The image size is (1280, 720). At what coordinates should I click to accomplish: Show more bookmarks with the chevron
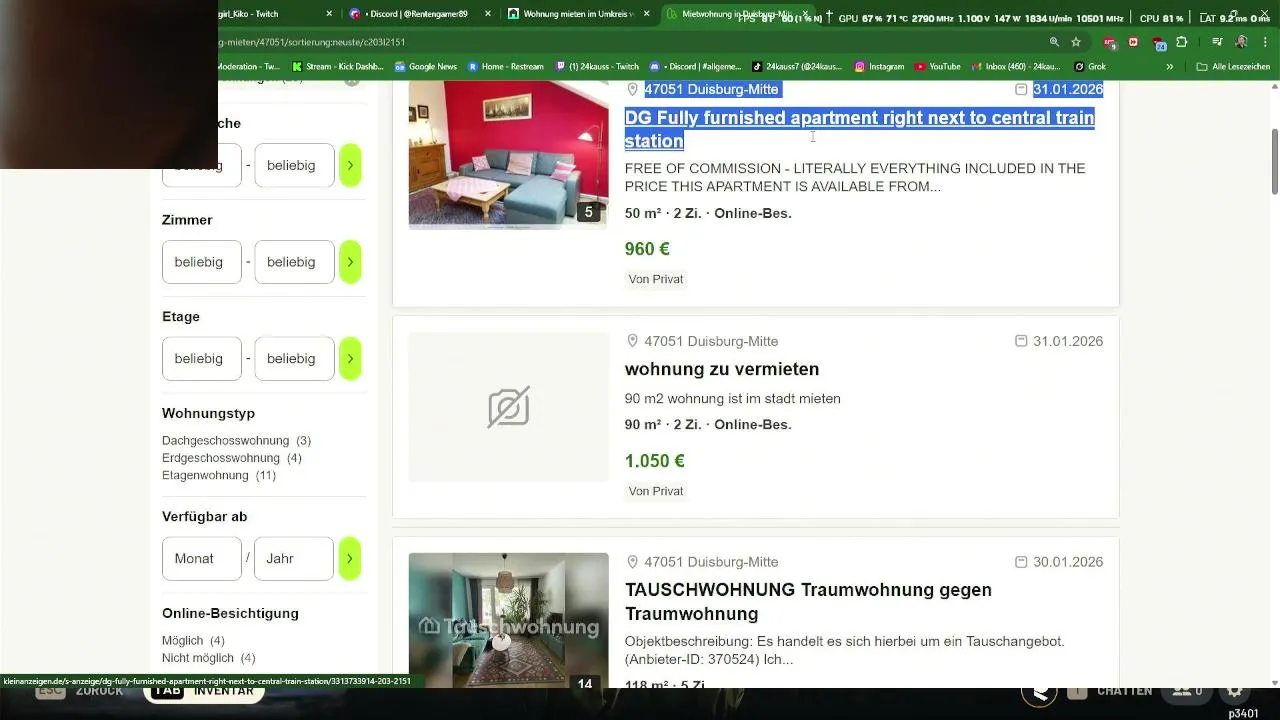[1170, 66]
